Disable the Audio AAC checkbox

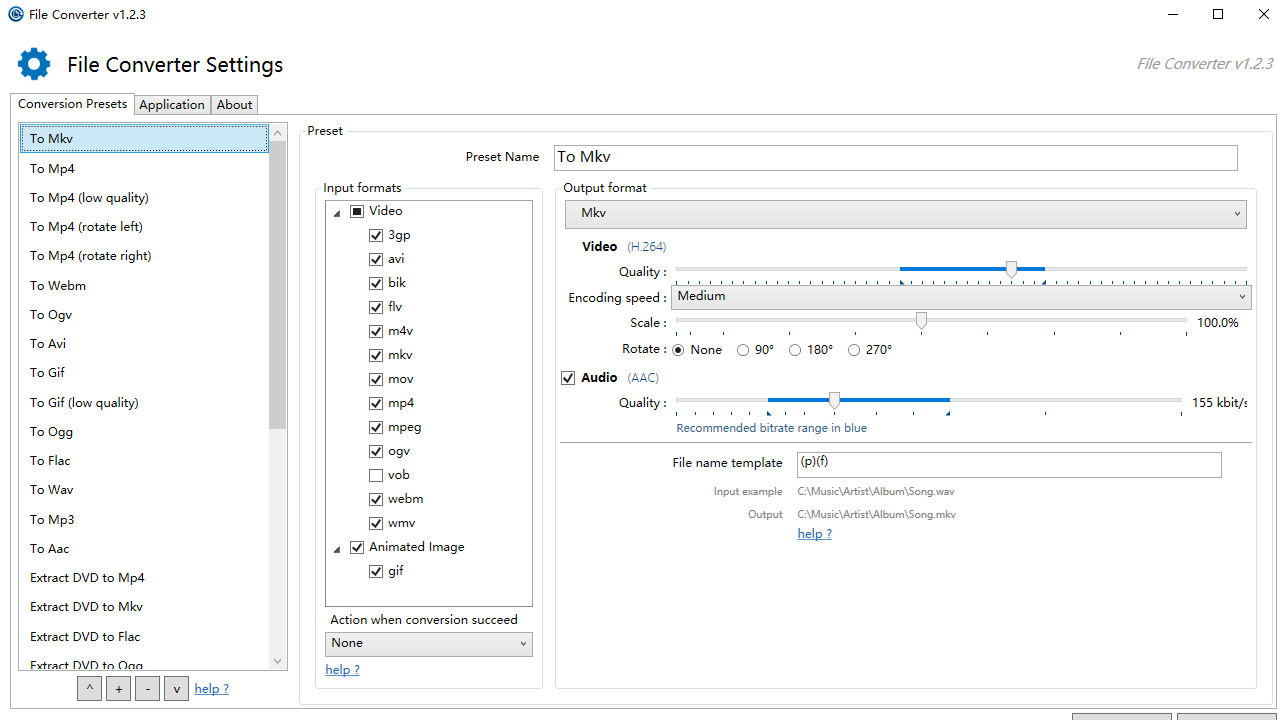[567, 377]
